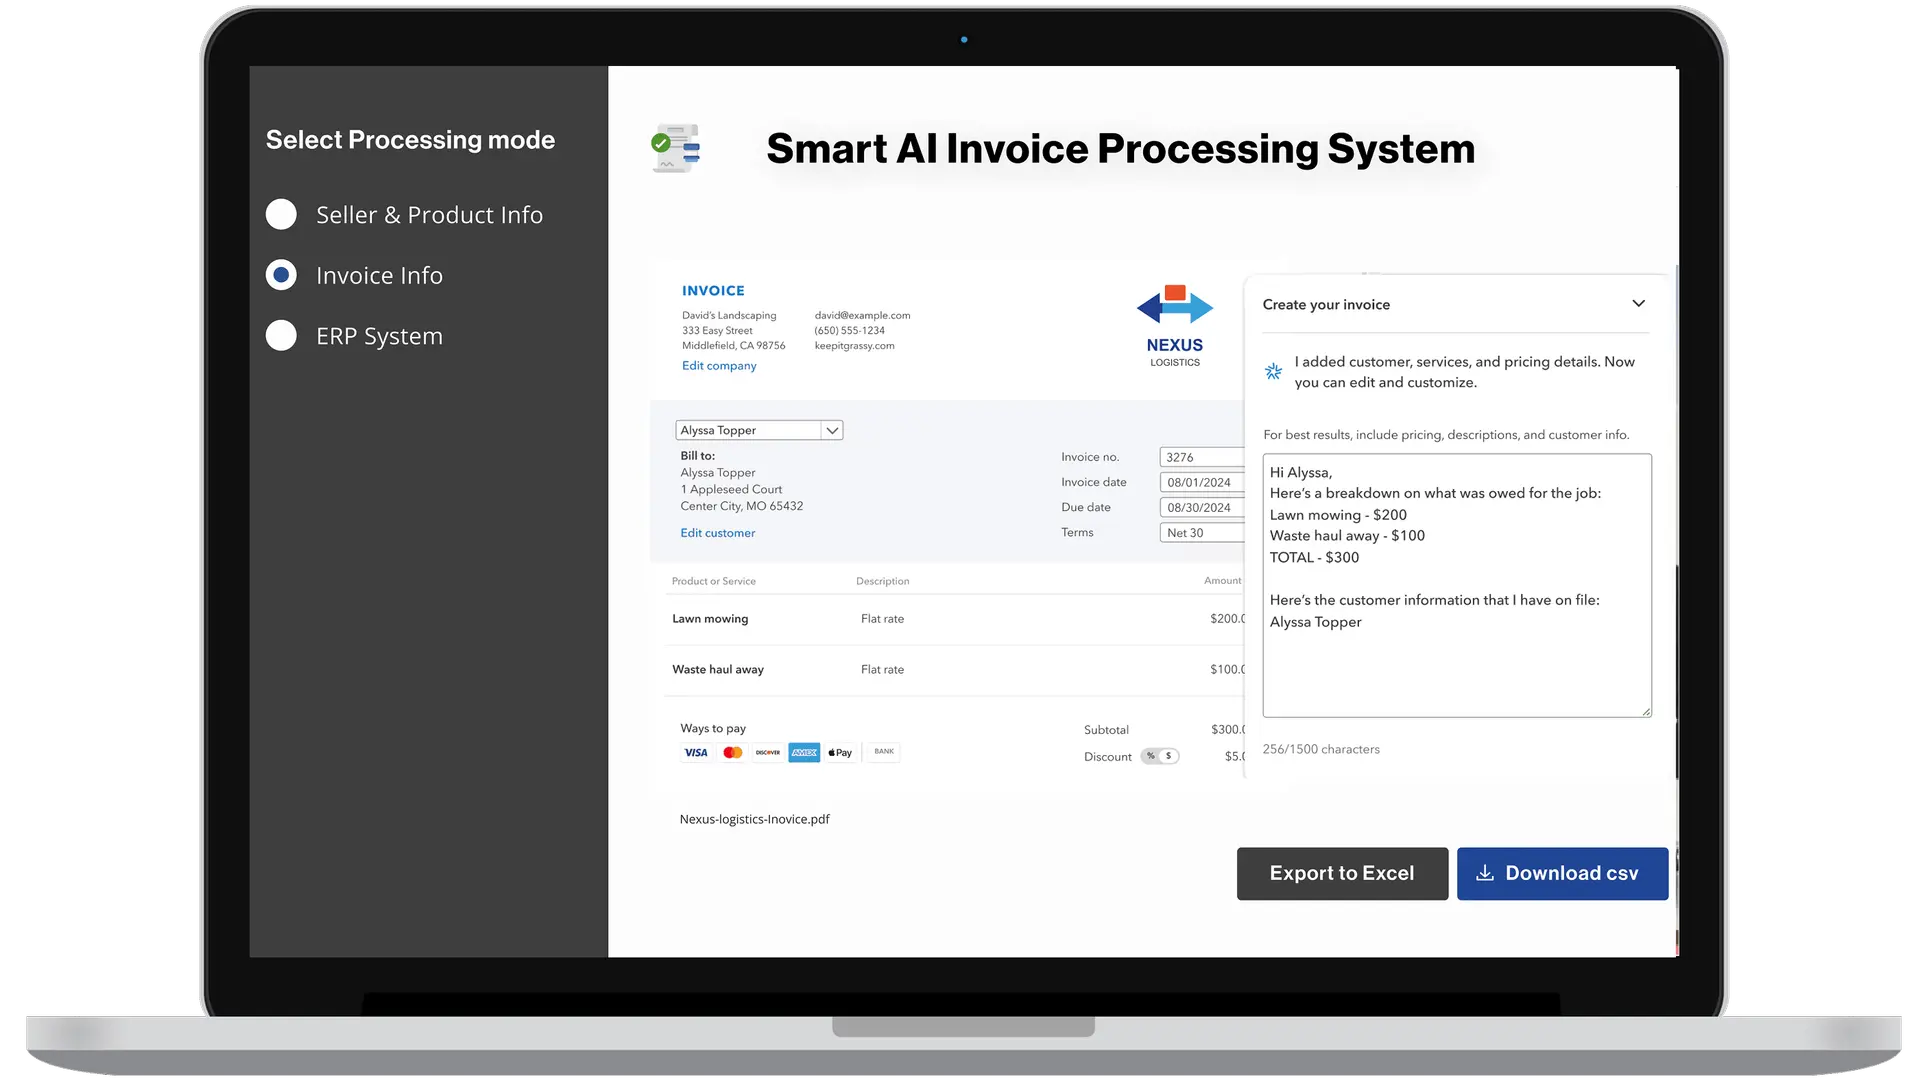
Task: Click the Apple Pay icon
Action: click(x=840, y=753)
